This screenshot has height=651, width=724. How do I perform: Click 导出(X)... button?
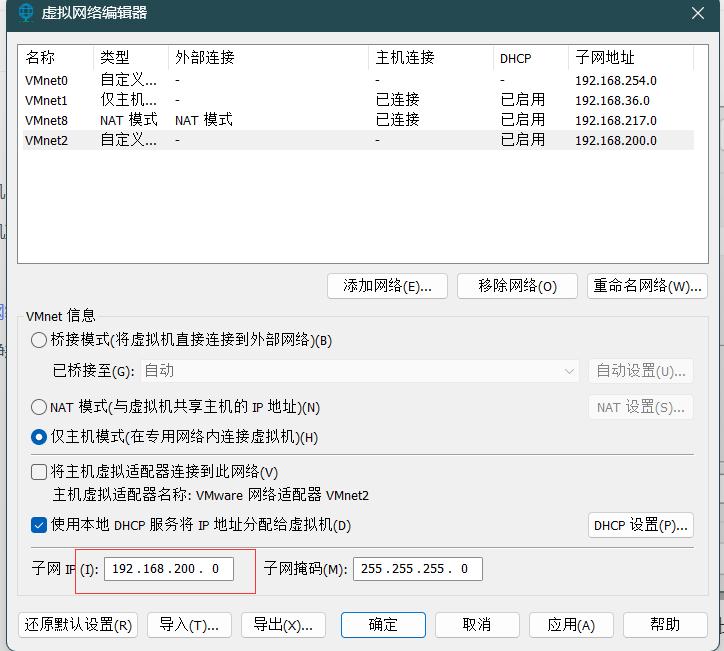284,625
